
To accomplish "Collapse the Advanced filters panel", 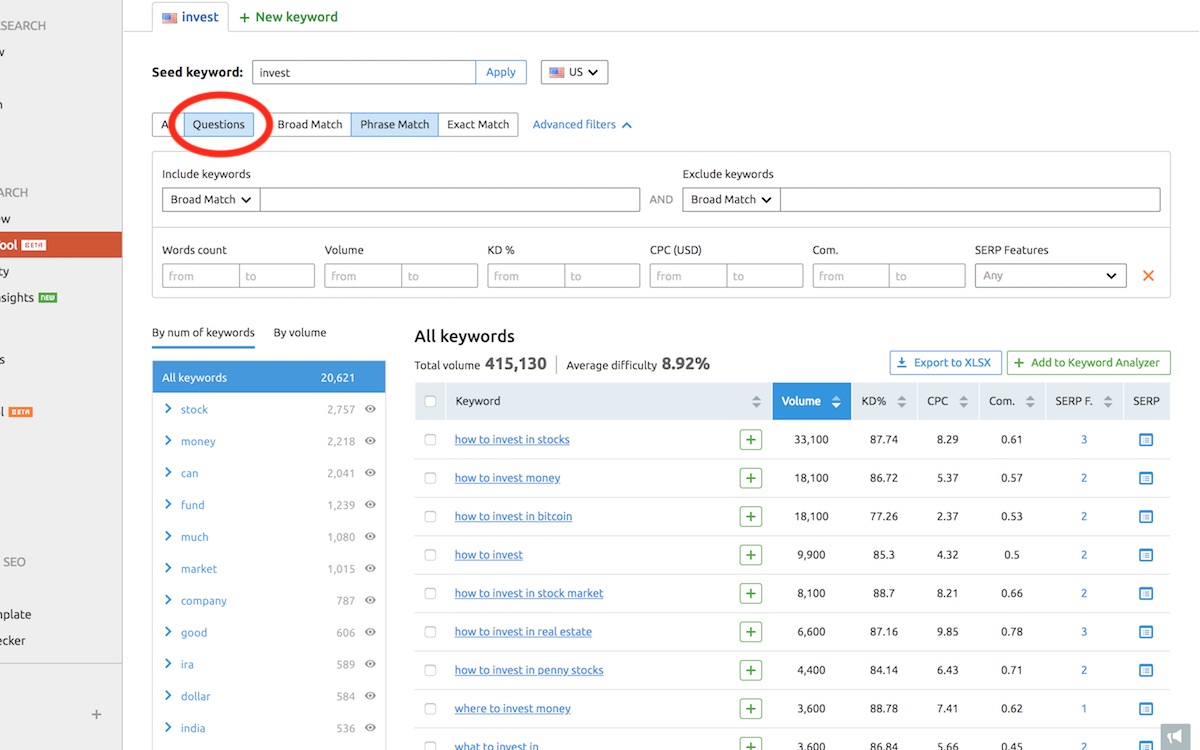I will tap(582, 125).
